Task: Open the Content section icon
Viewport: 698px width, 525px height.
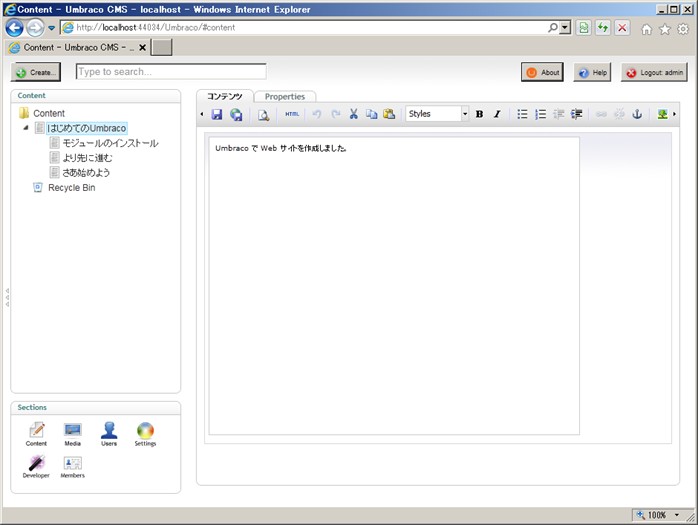Action: click(36, 434)
